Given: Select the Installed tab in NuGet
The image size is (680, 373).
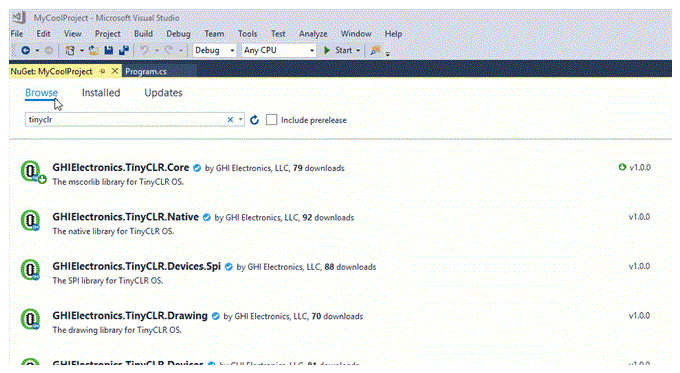Looking at the screenshot, I should click(x=101, y=93).
